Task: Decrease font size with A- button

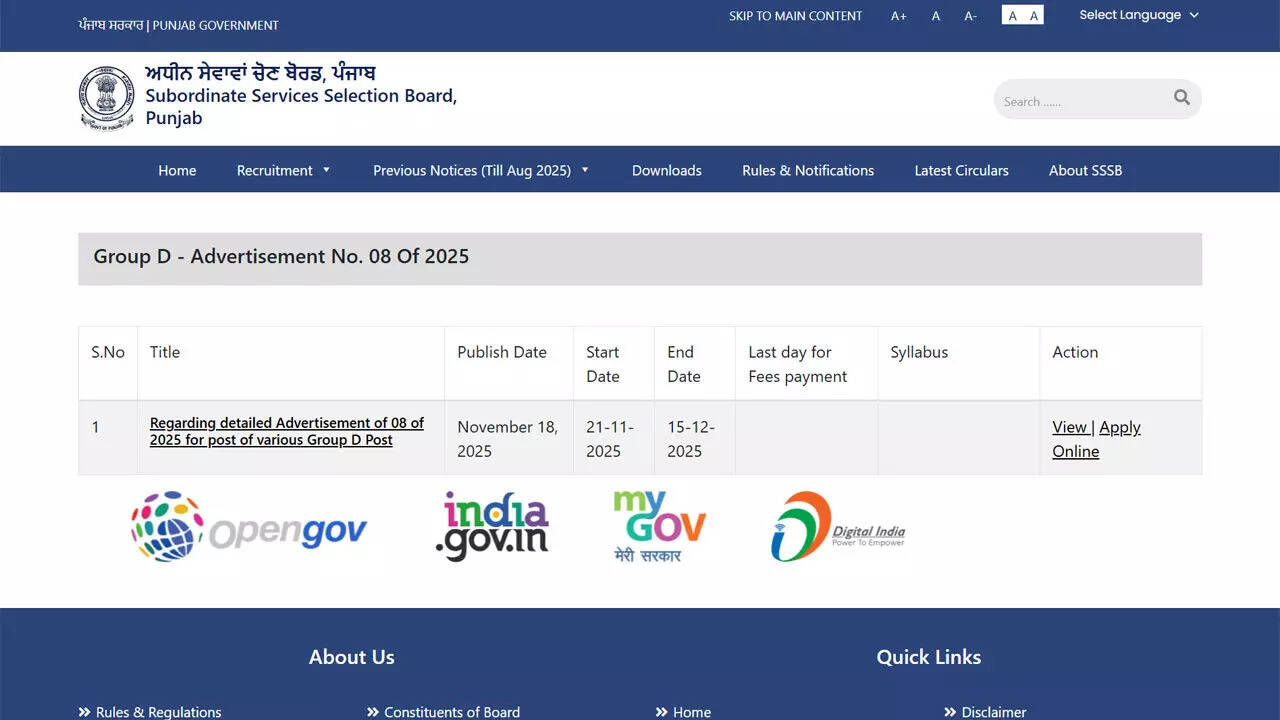Action: click(970, 16)
